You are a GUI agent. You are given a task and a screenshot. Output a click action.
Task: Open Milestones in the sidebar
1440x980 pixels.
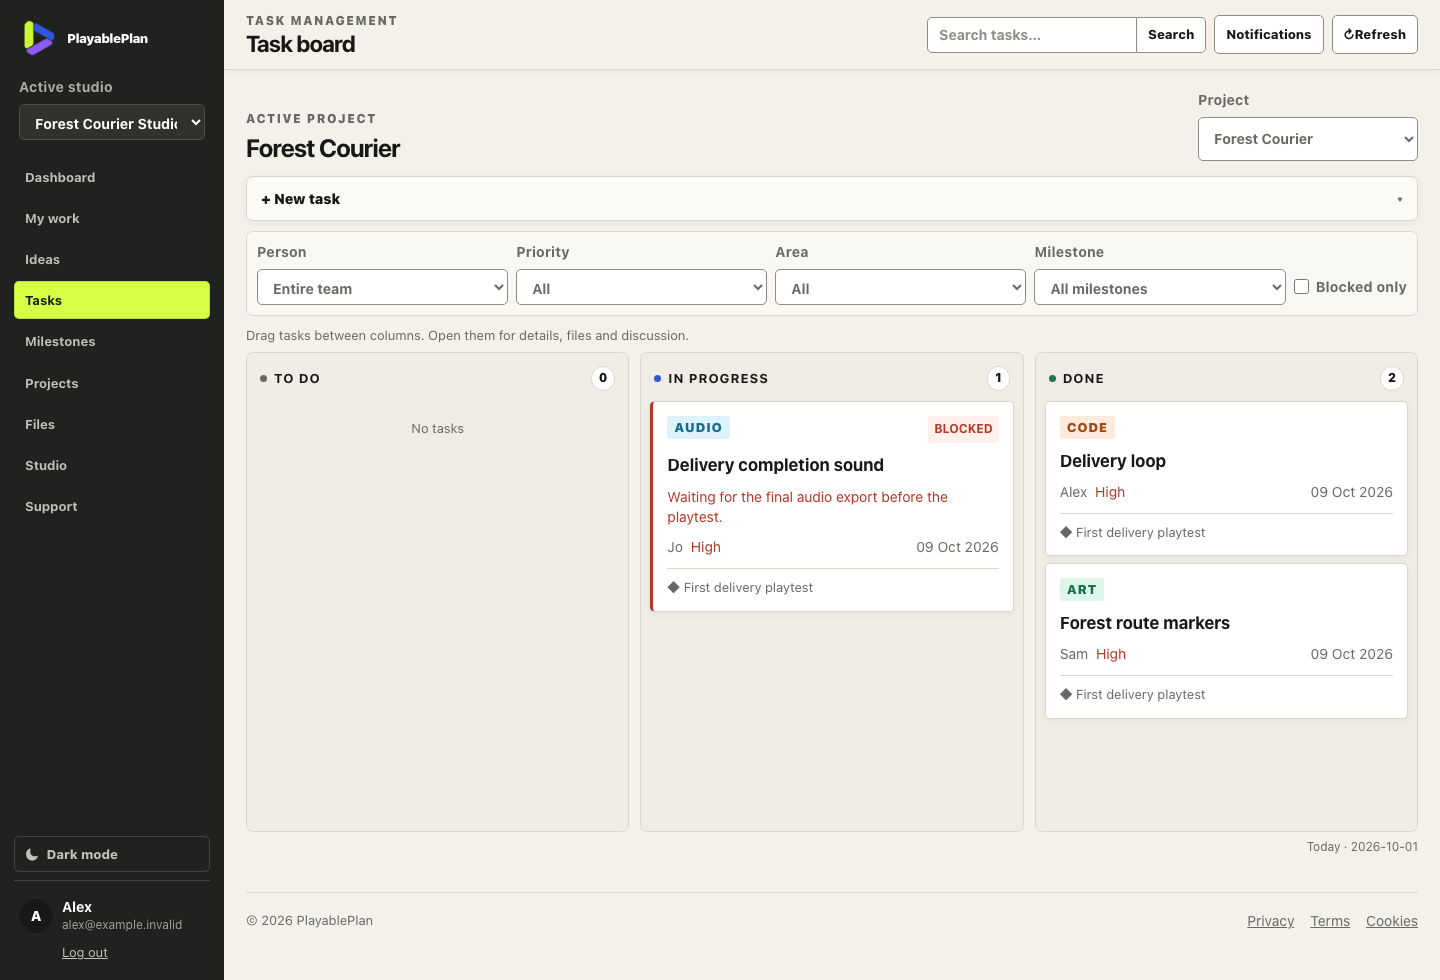coord(112,341)
